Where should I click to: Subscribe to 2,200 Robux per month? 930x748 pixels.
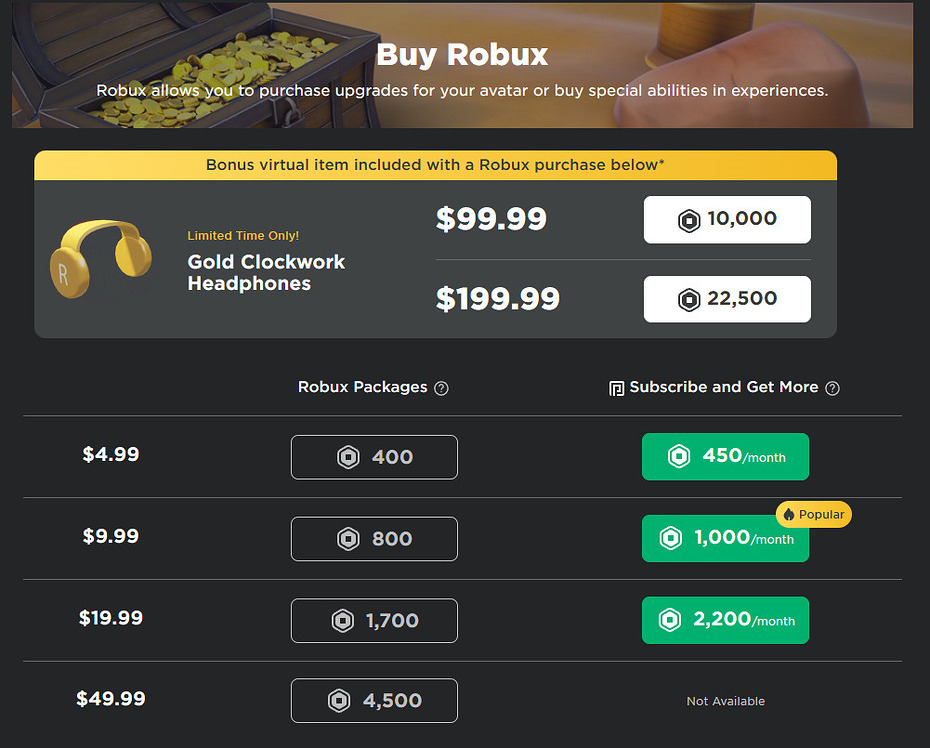725,620
